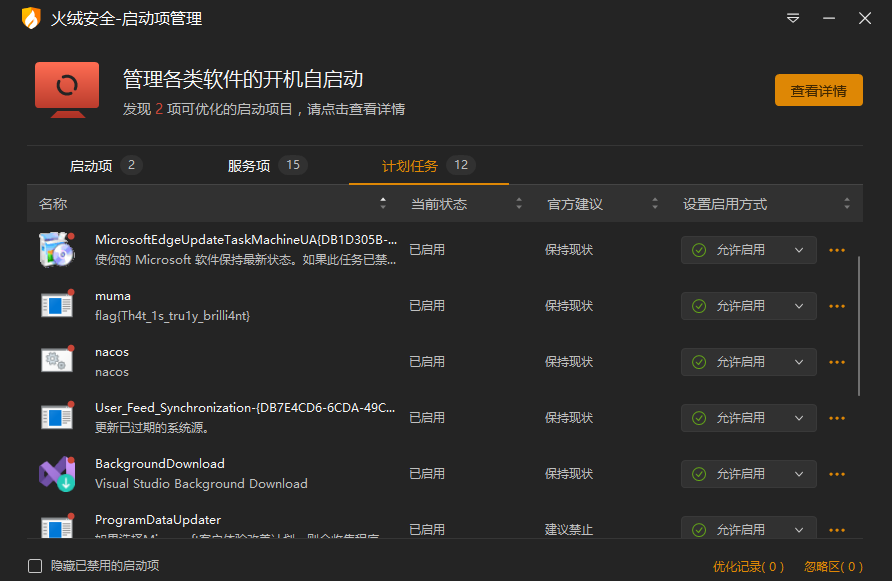892x581 pixels.
Task: Click the vertical list scrollbar
Action: [x=859, y=326]
